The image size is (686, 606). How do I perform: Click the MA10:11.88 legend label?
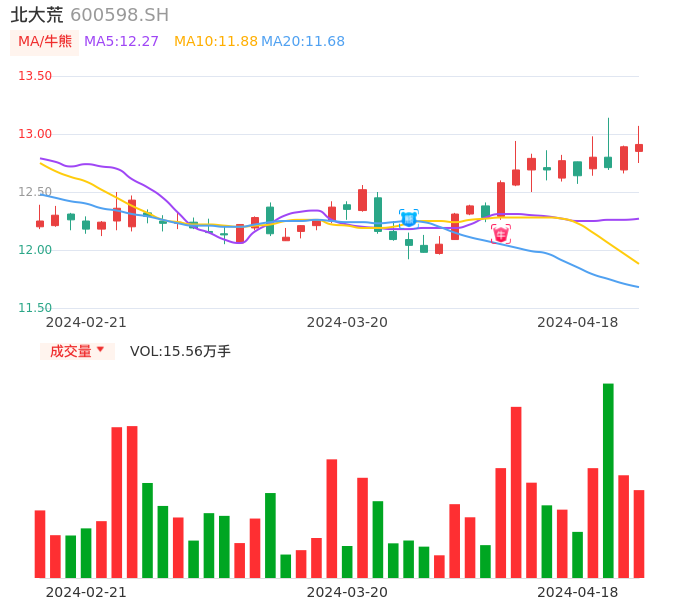[216, 42]
